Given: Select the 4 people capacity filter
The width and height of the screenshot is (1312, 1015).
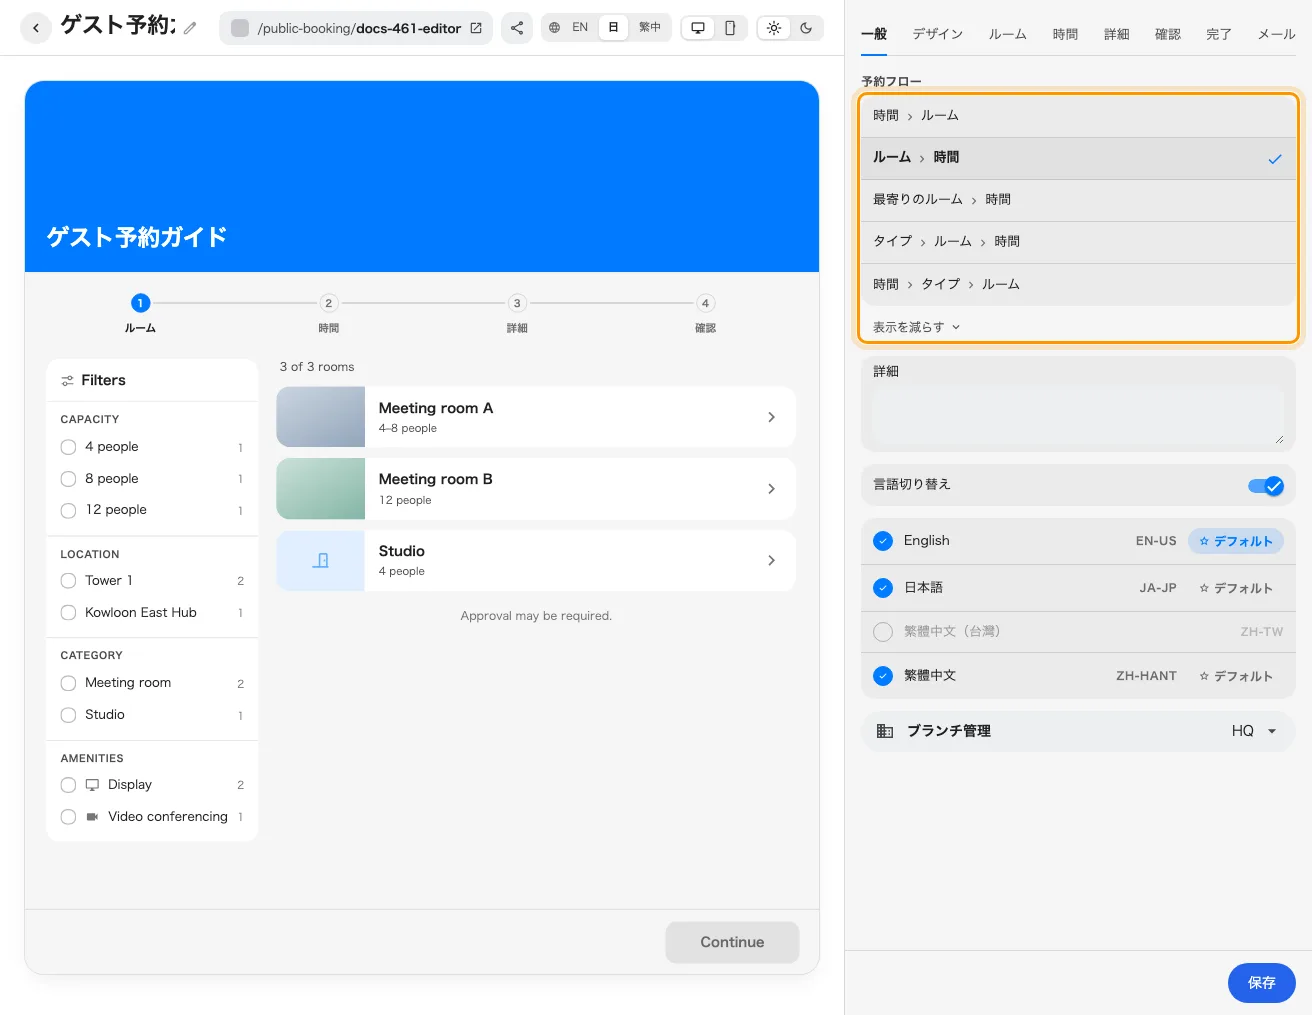Looking at the screenshot, I should click(69, 447).
